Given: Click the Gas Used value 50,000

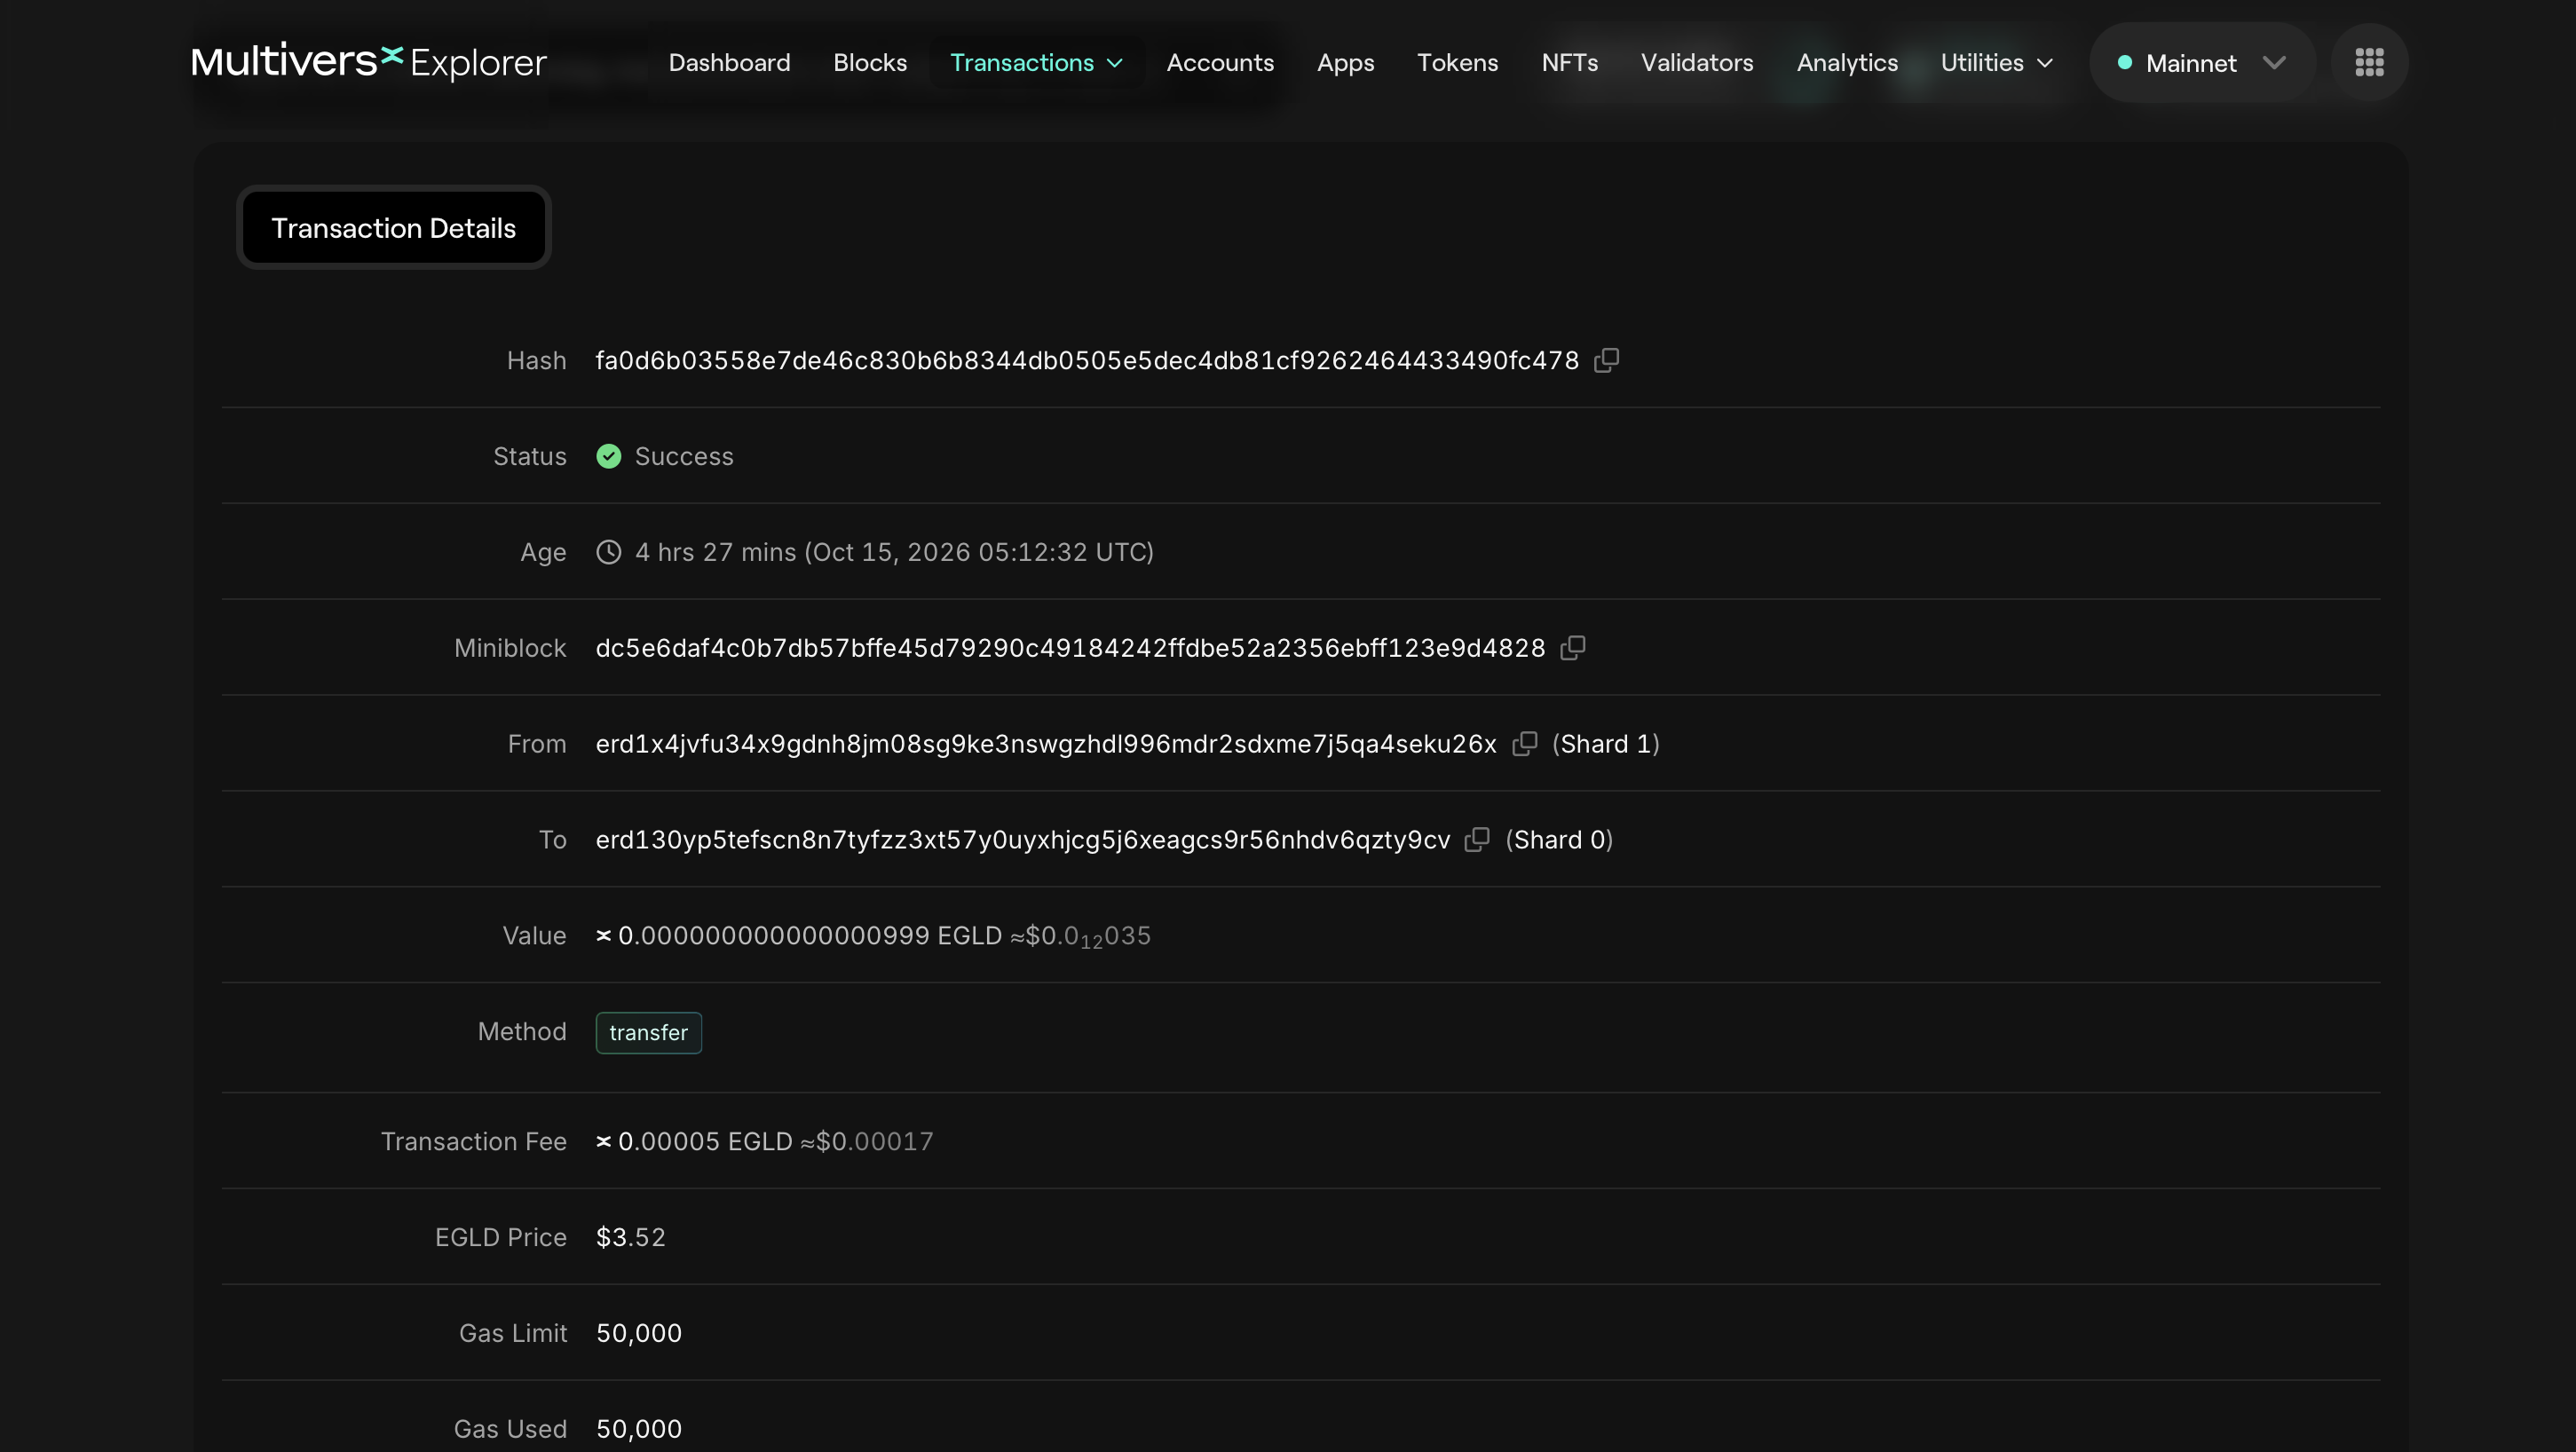Looking at the screenshot, I should (x=639, y=1429).
